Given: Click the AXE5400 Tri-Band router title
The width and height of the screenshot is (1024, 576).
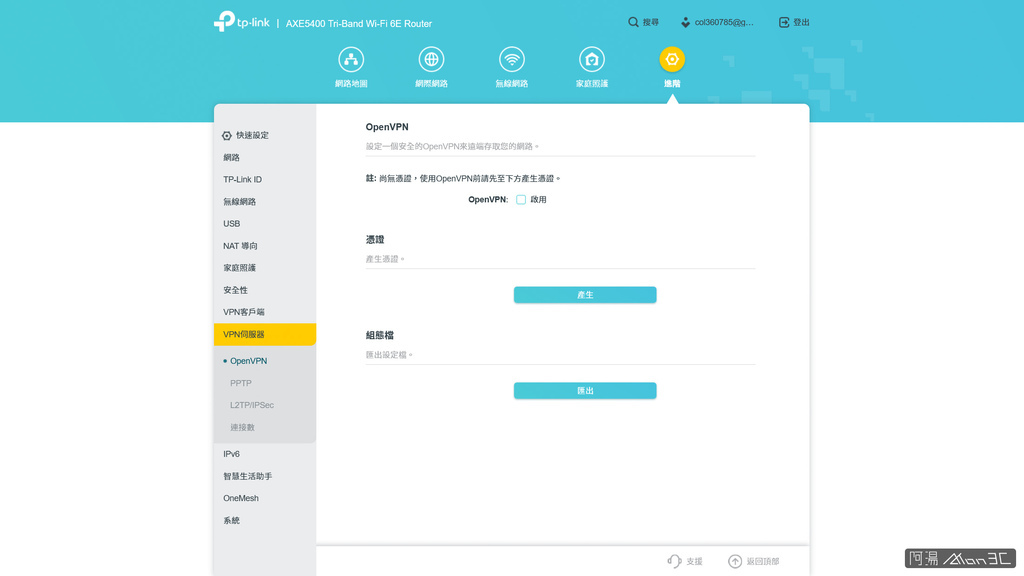Looking at the screenshot, I should click(x=359, y=24).
